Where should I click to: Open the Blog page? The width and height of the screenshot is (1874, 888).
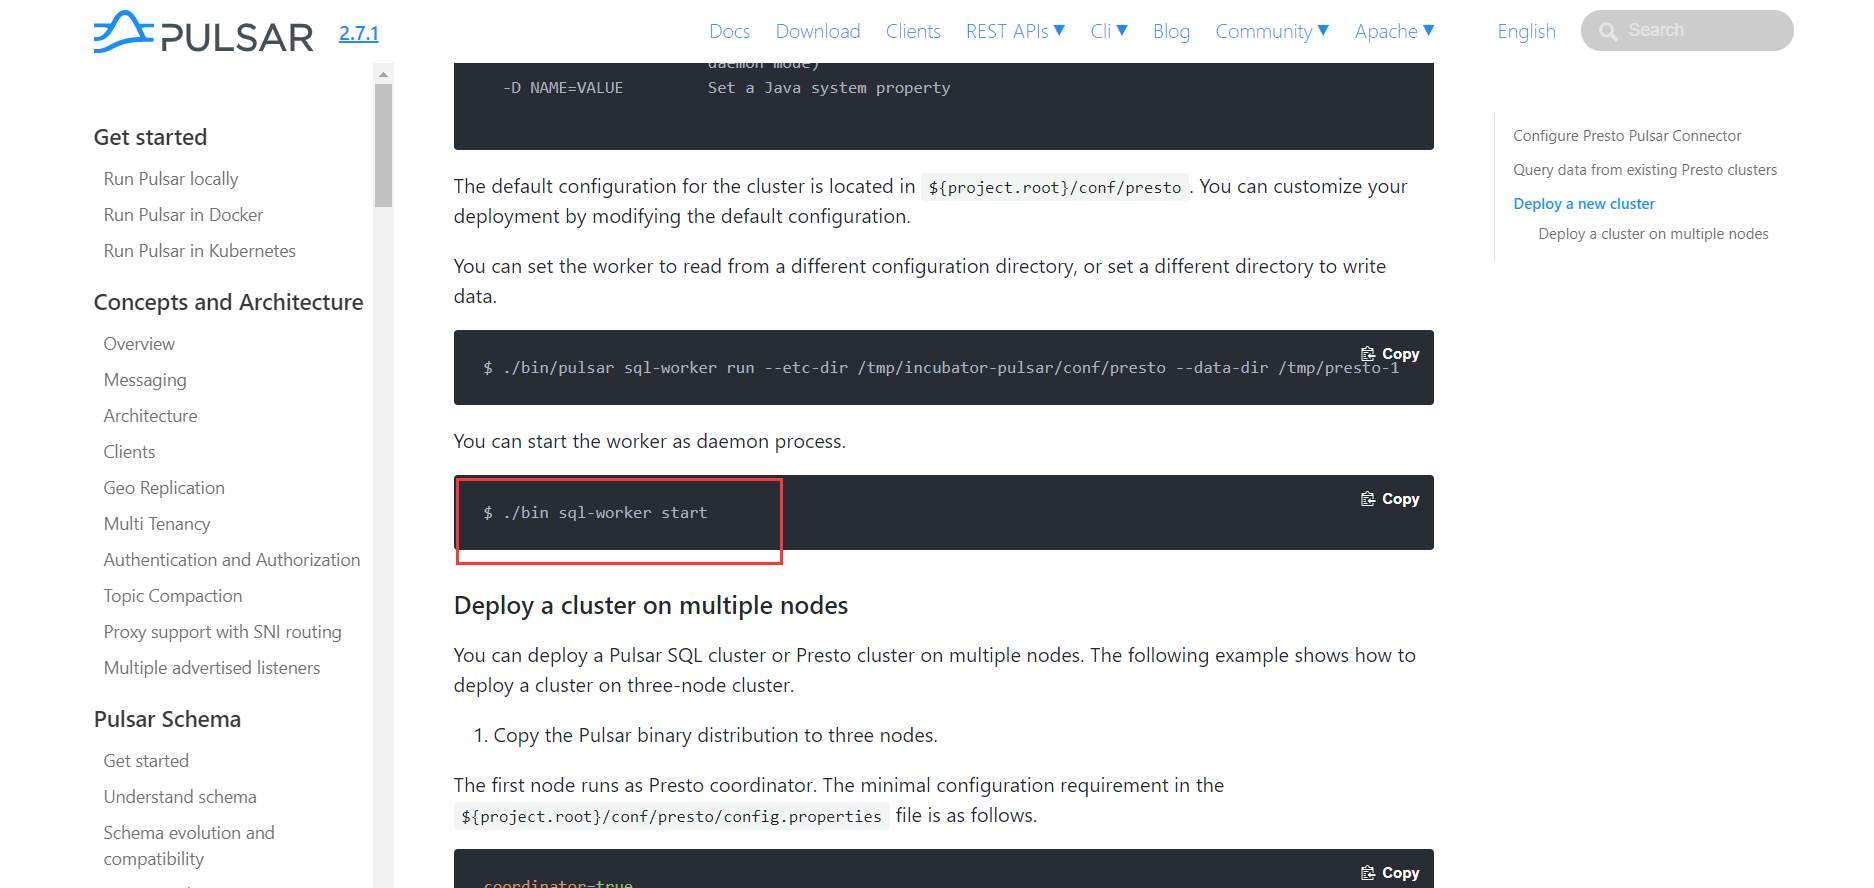[1171, 31]
